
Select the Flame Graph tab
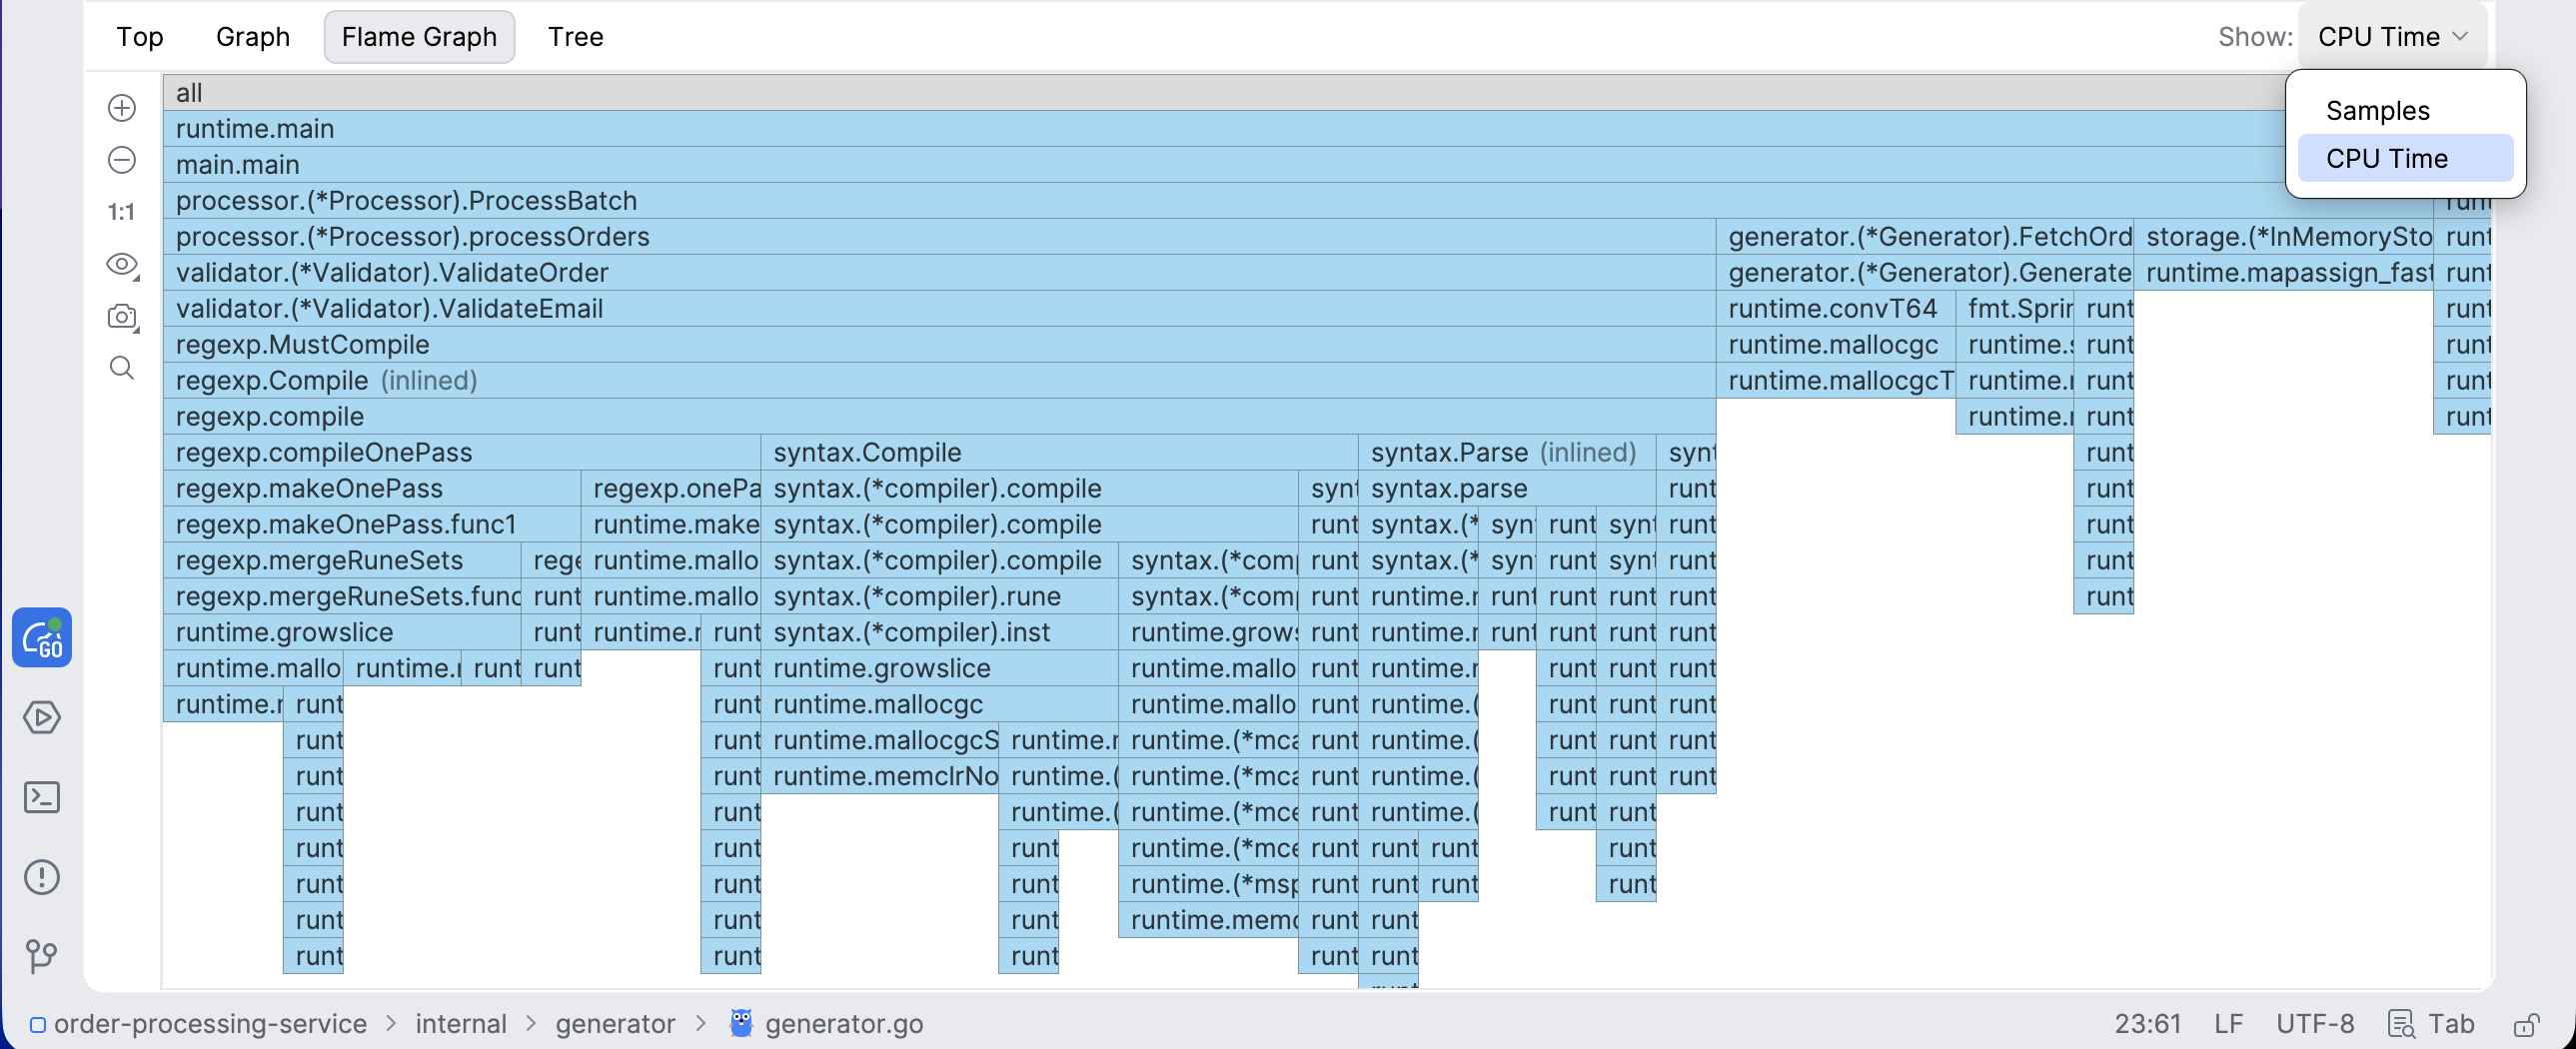[419, 37]
